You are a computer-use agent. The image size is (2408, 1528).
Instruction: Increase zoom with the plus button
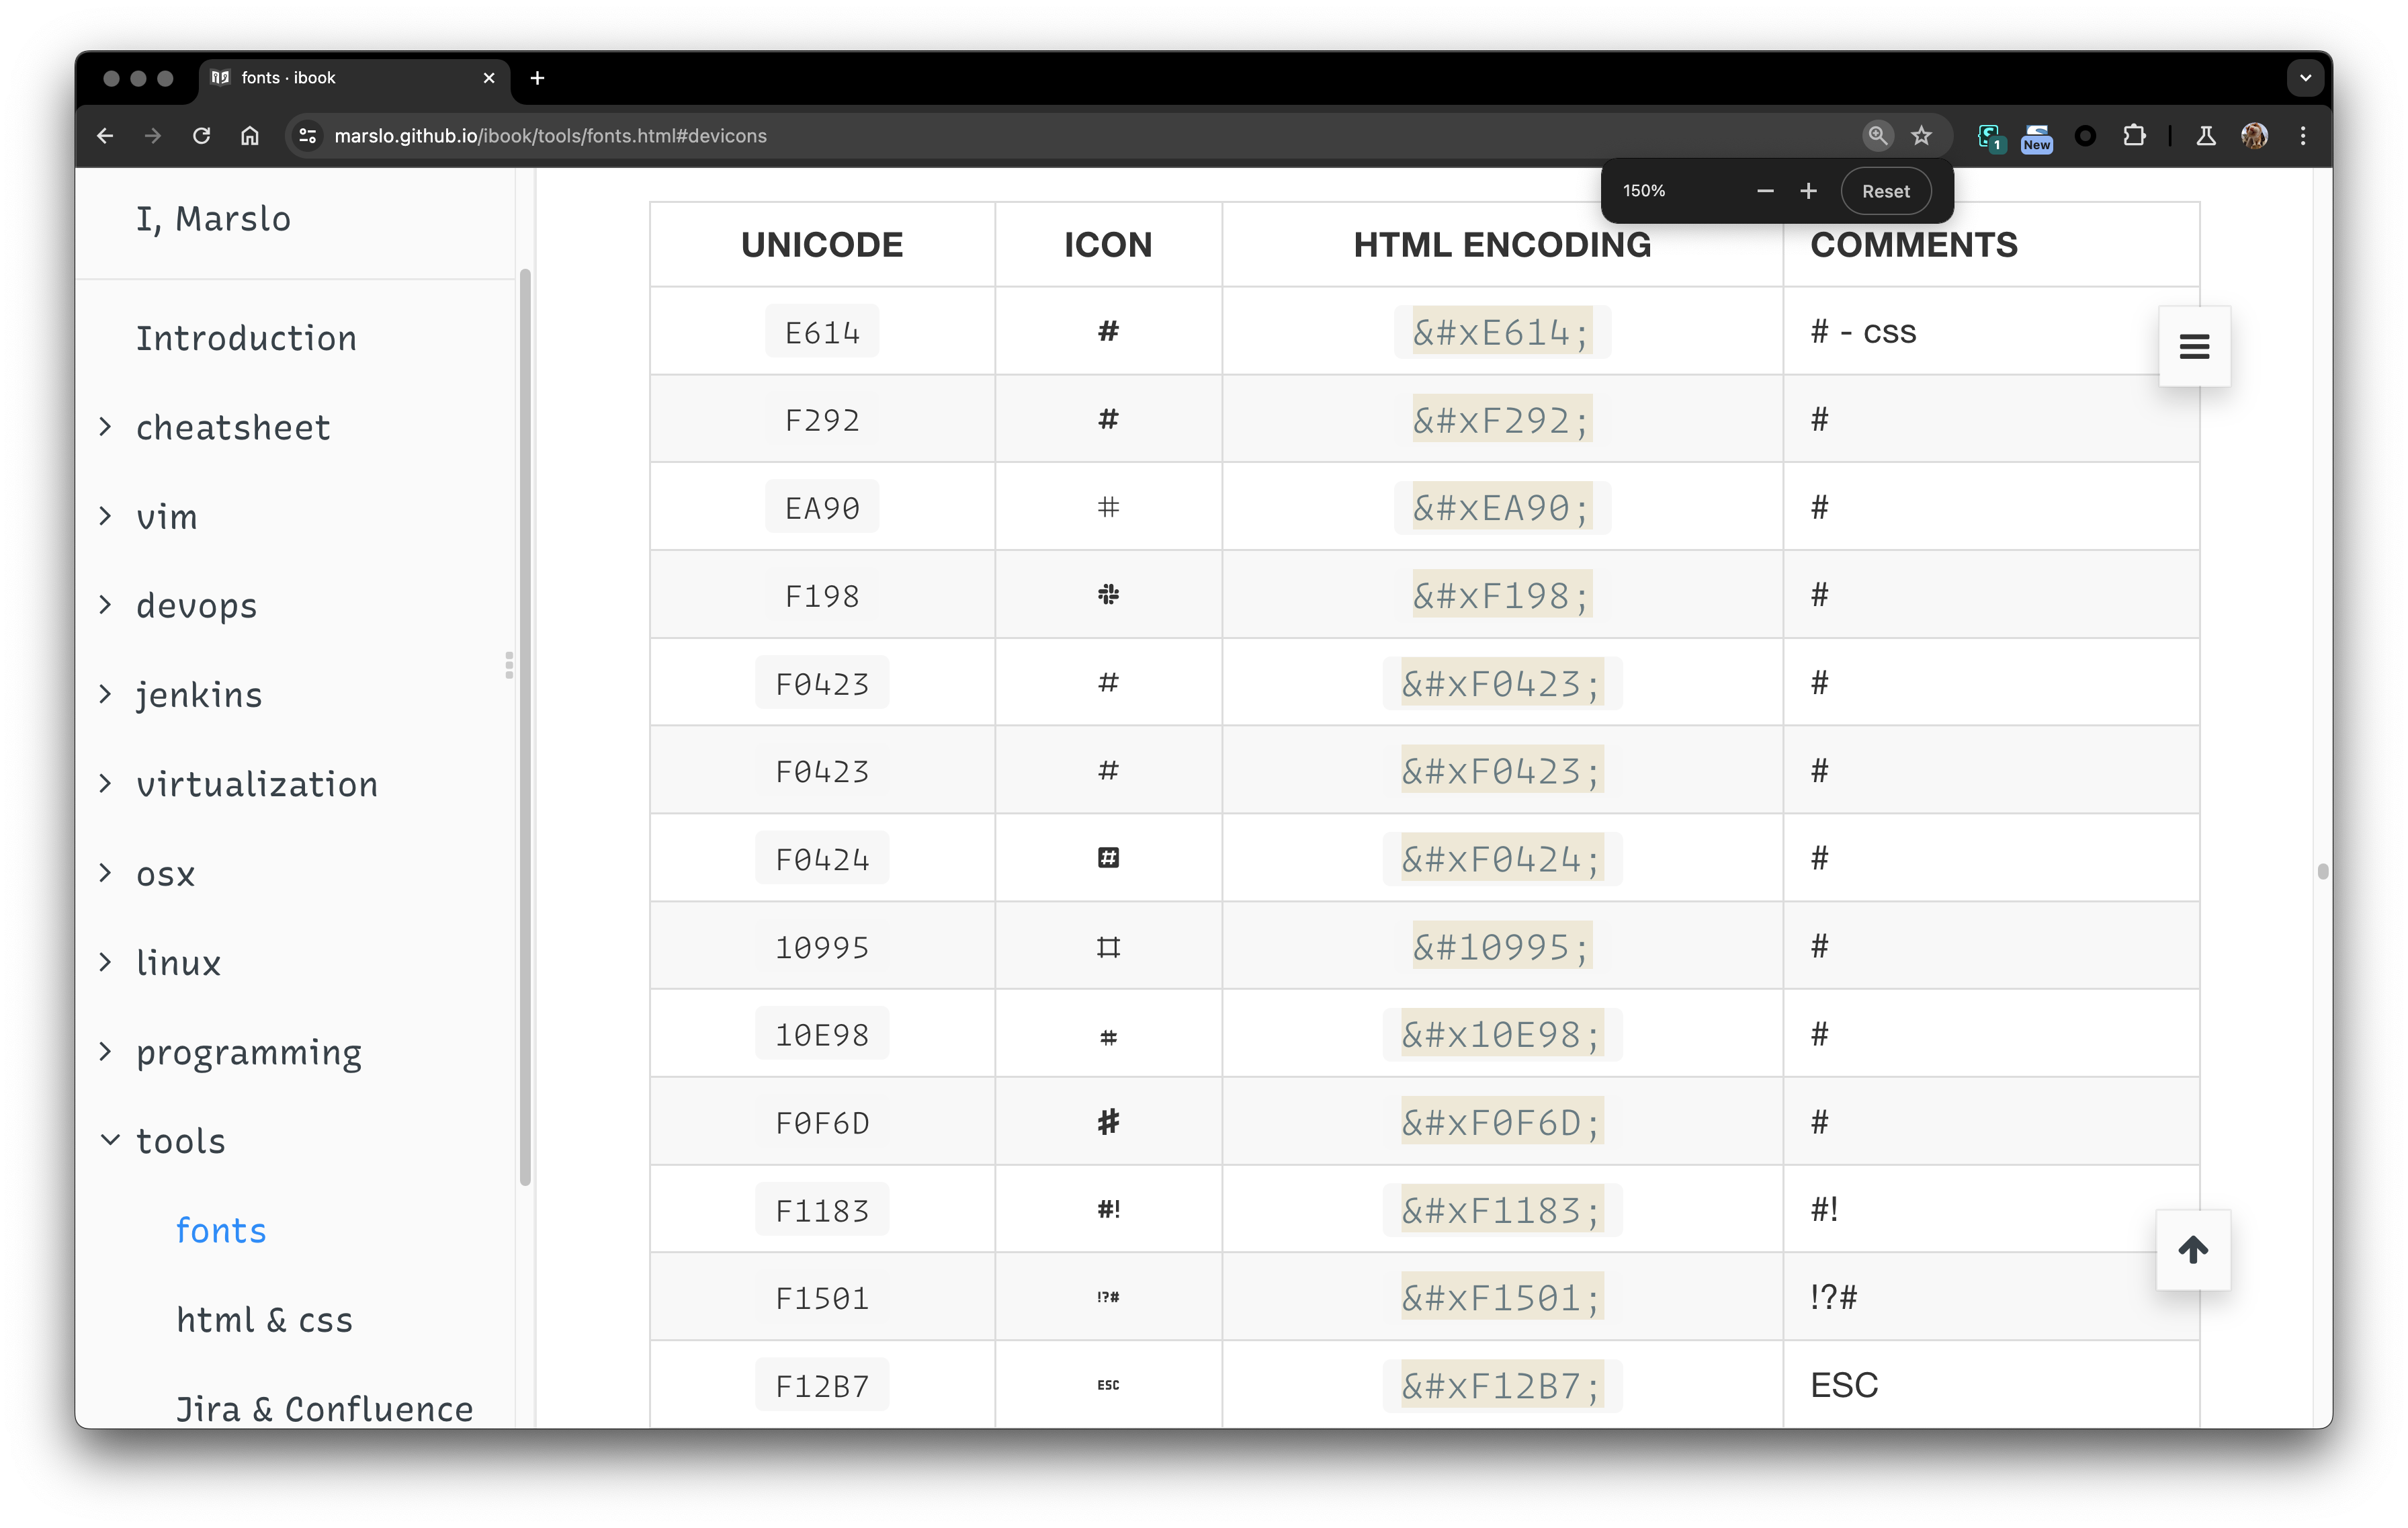(1808, 191)
